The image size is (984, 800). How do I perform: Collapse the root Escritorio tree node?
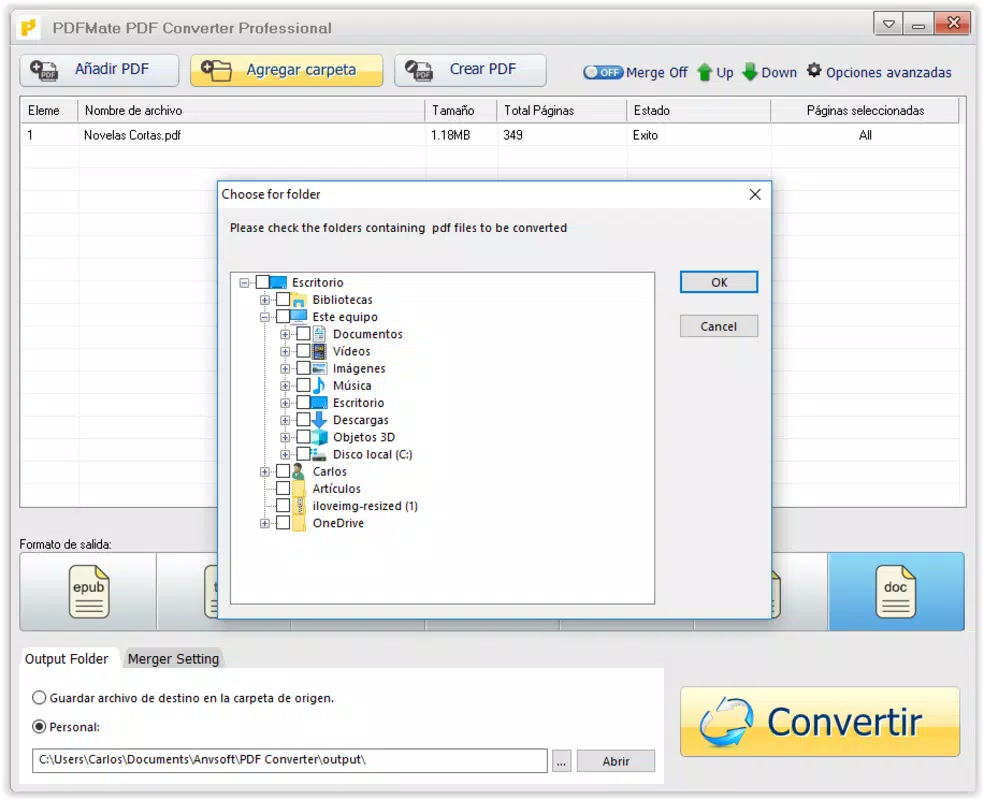pos(245,283)
